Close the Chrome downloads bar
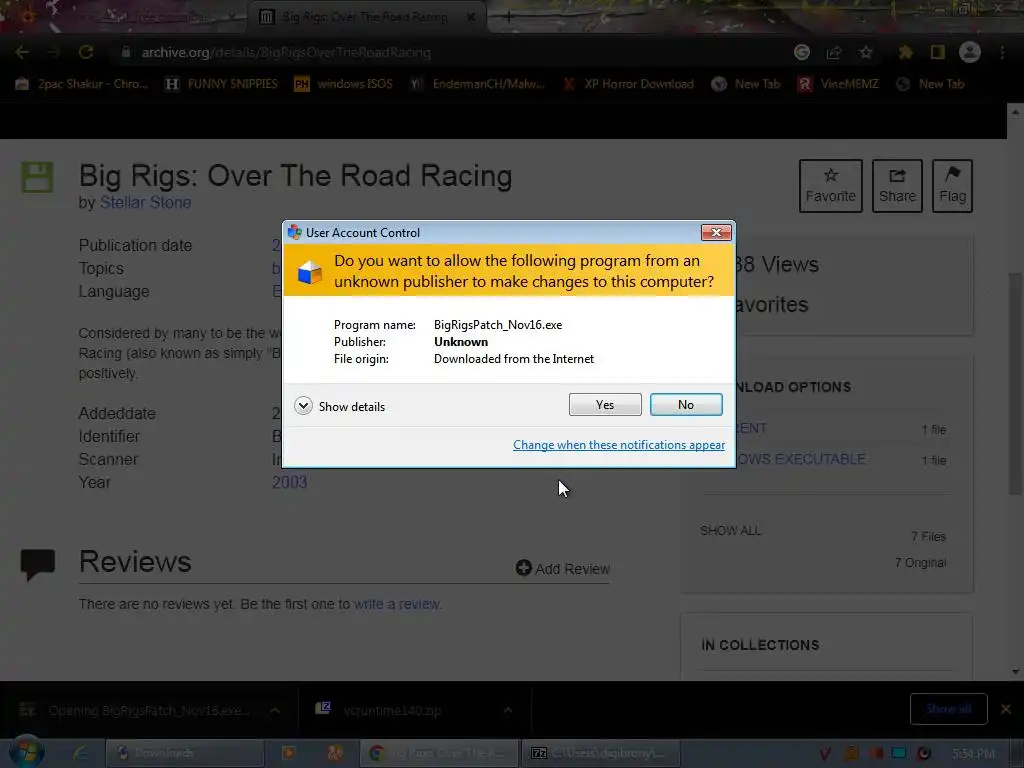 pos(1006,709)
